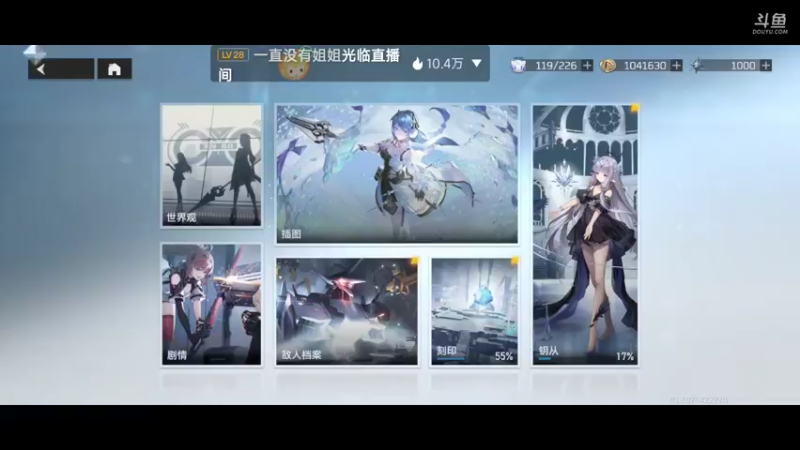This screenshot has width=800, height=450.
Task: Click the 17% progress text on 钥从
Action: click(625, 356)
